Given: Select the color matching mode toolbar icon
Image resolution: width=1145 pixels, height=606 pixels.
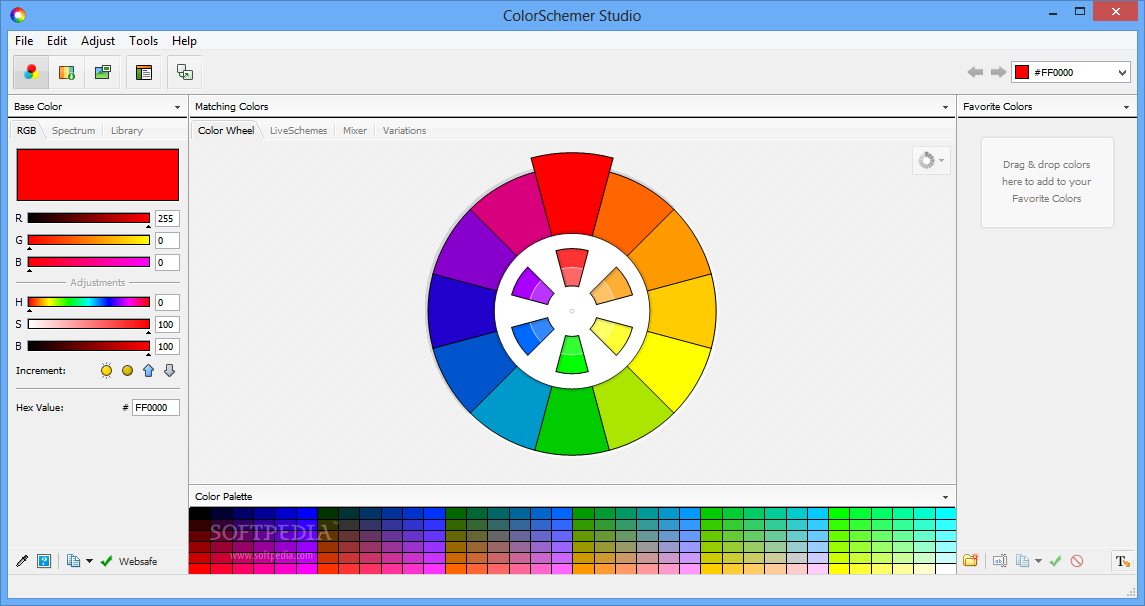Looking at the screenshot, I should coord(31,72).
